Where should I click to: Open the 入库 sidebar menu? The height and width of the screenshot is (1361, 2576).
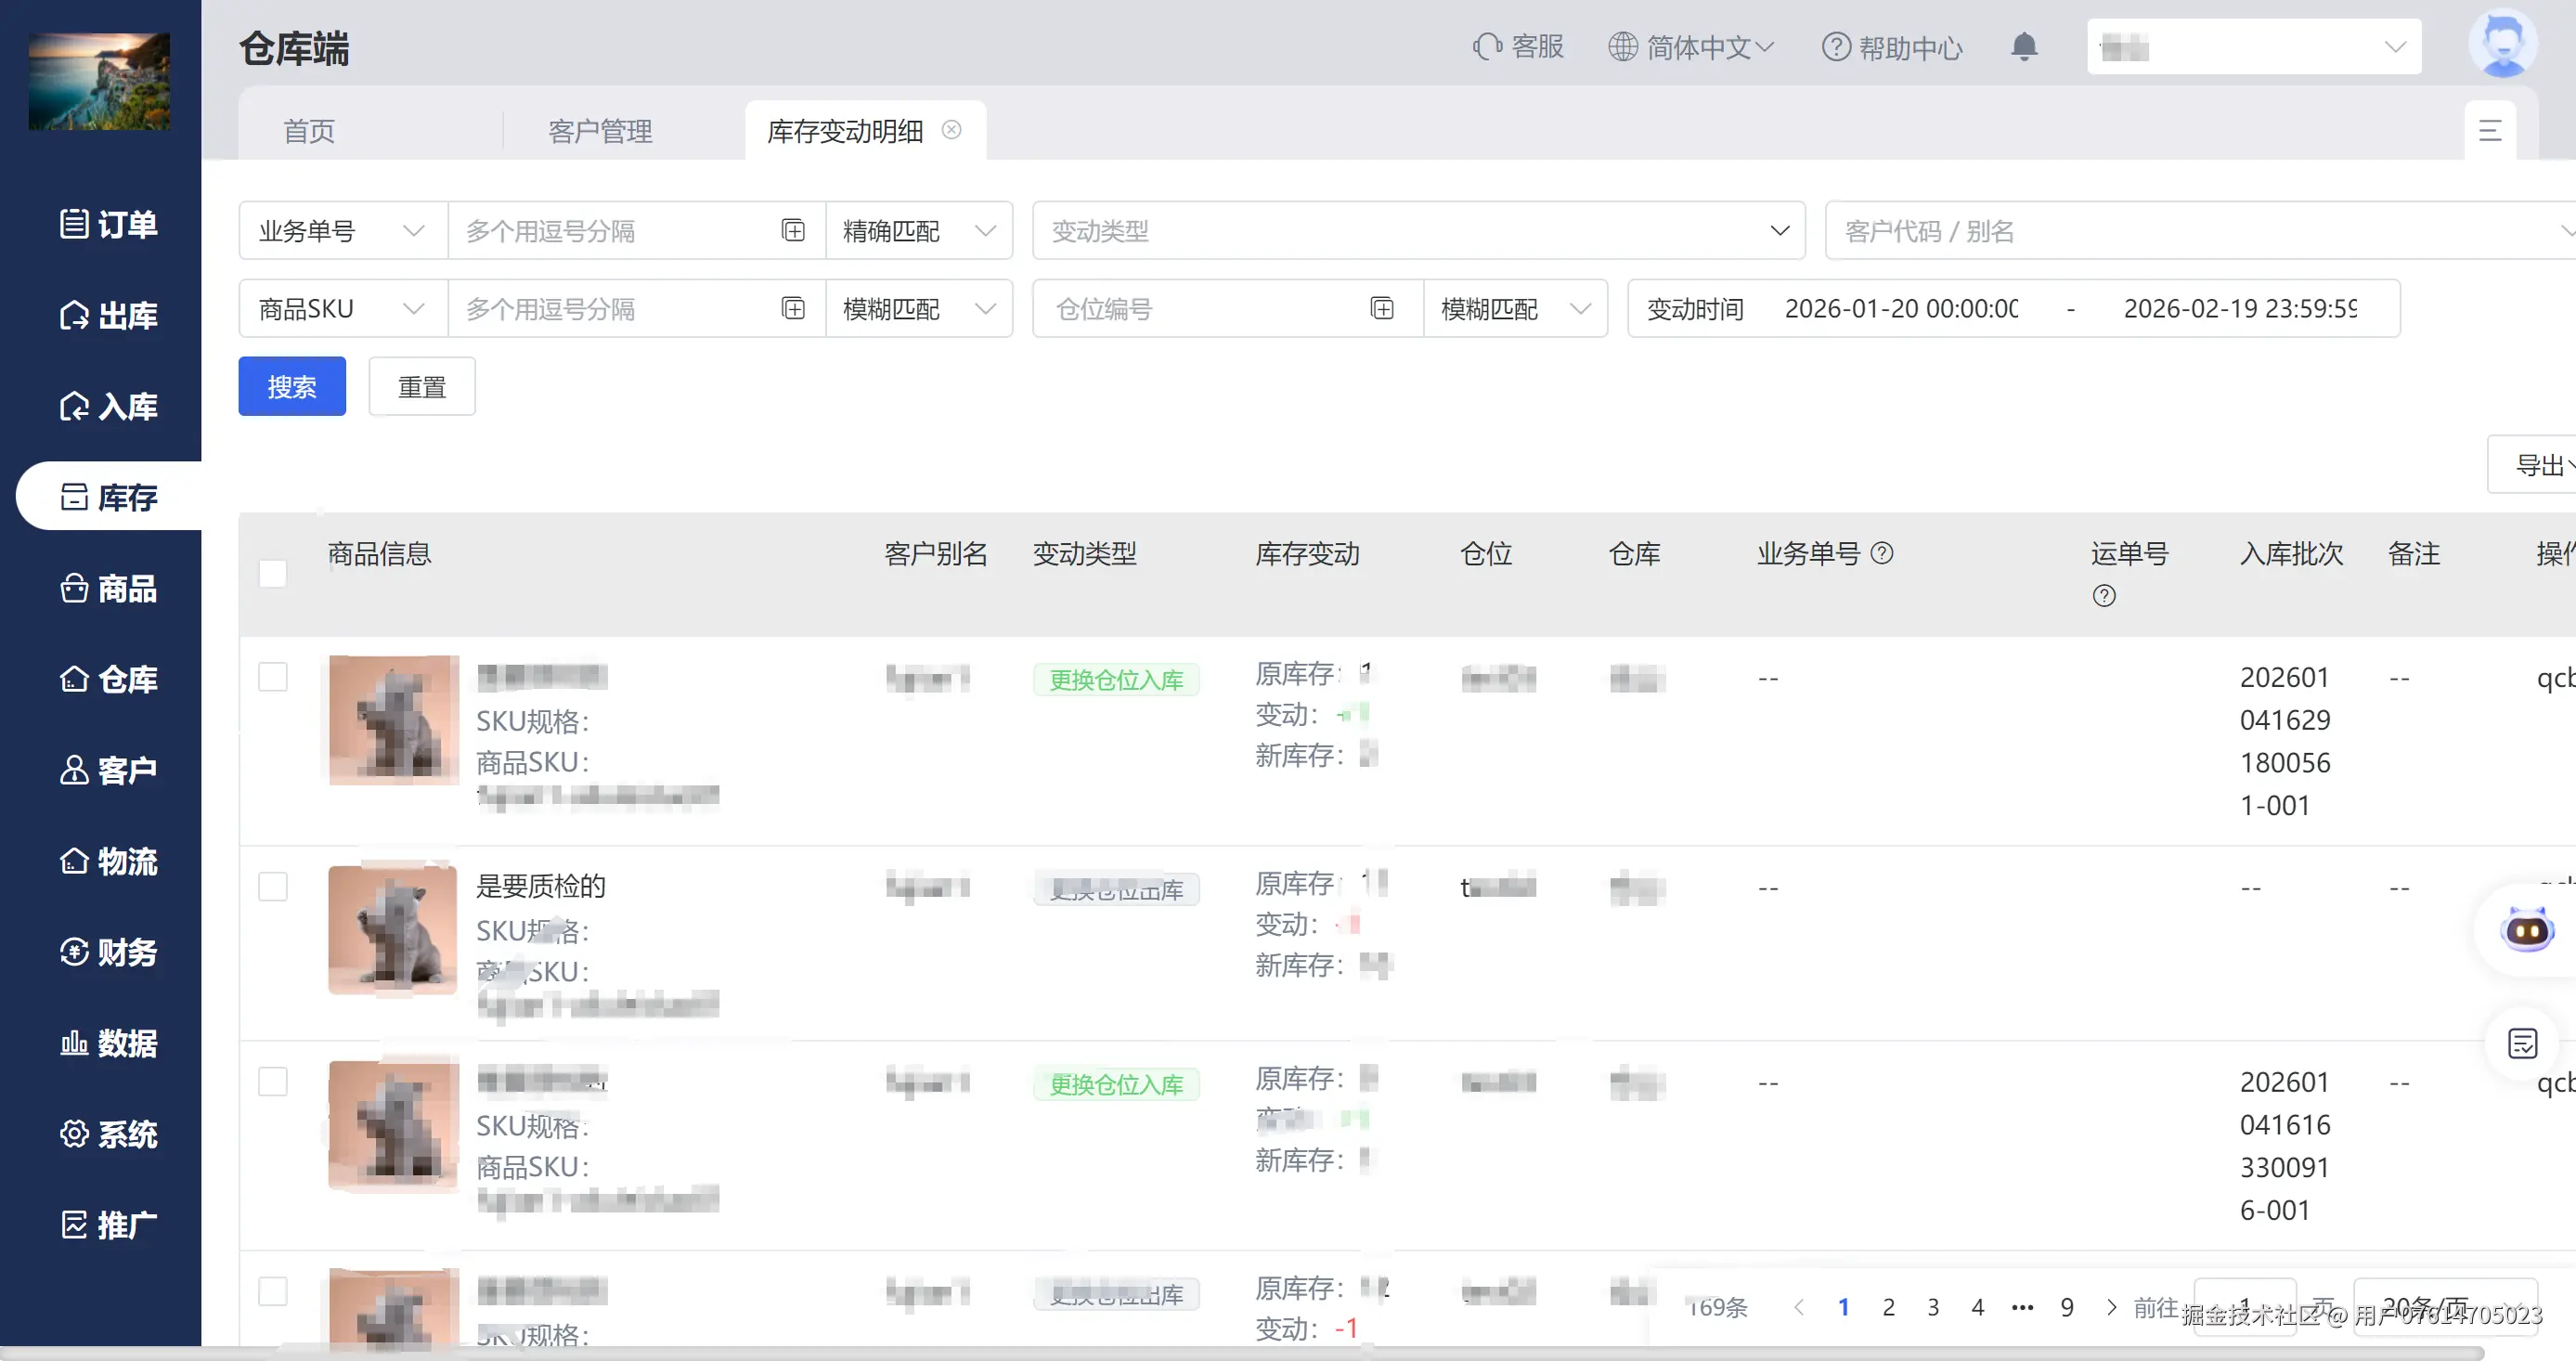[x=109, y=406]
